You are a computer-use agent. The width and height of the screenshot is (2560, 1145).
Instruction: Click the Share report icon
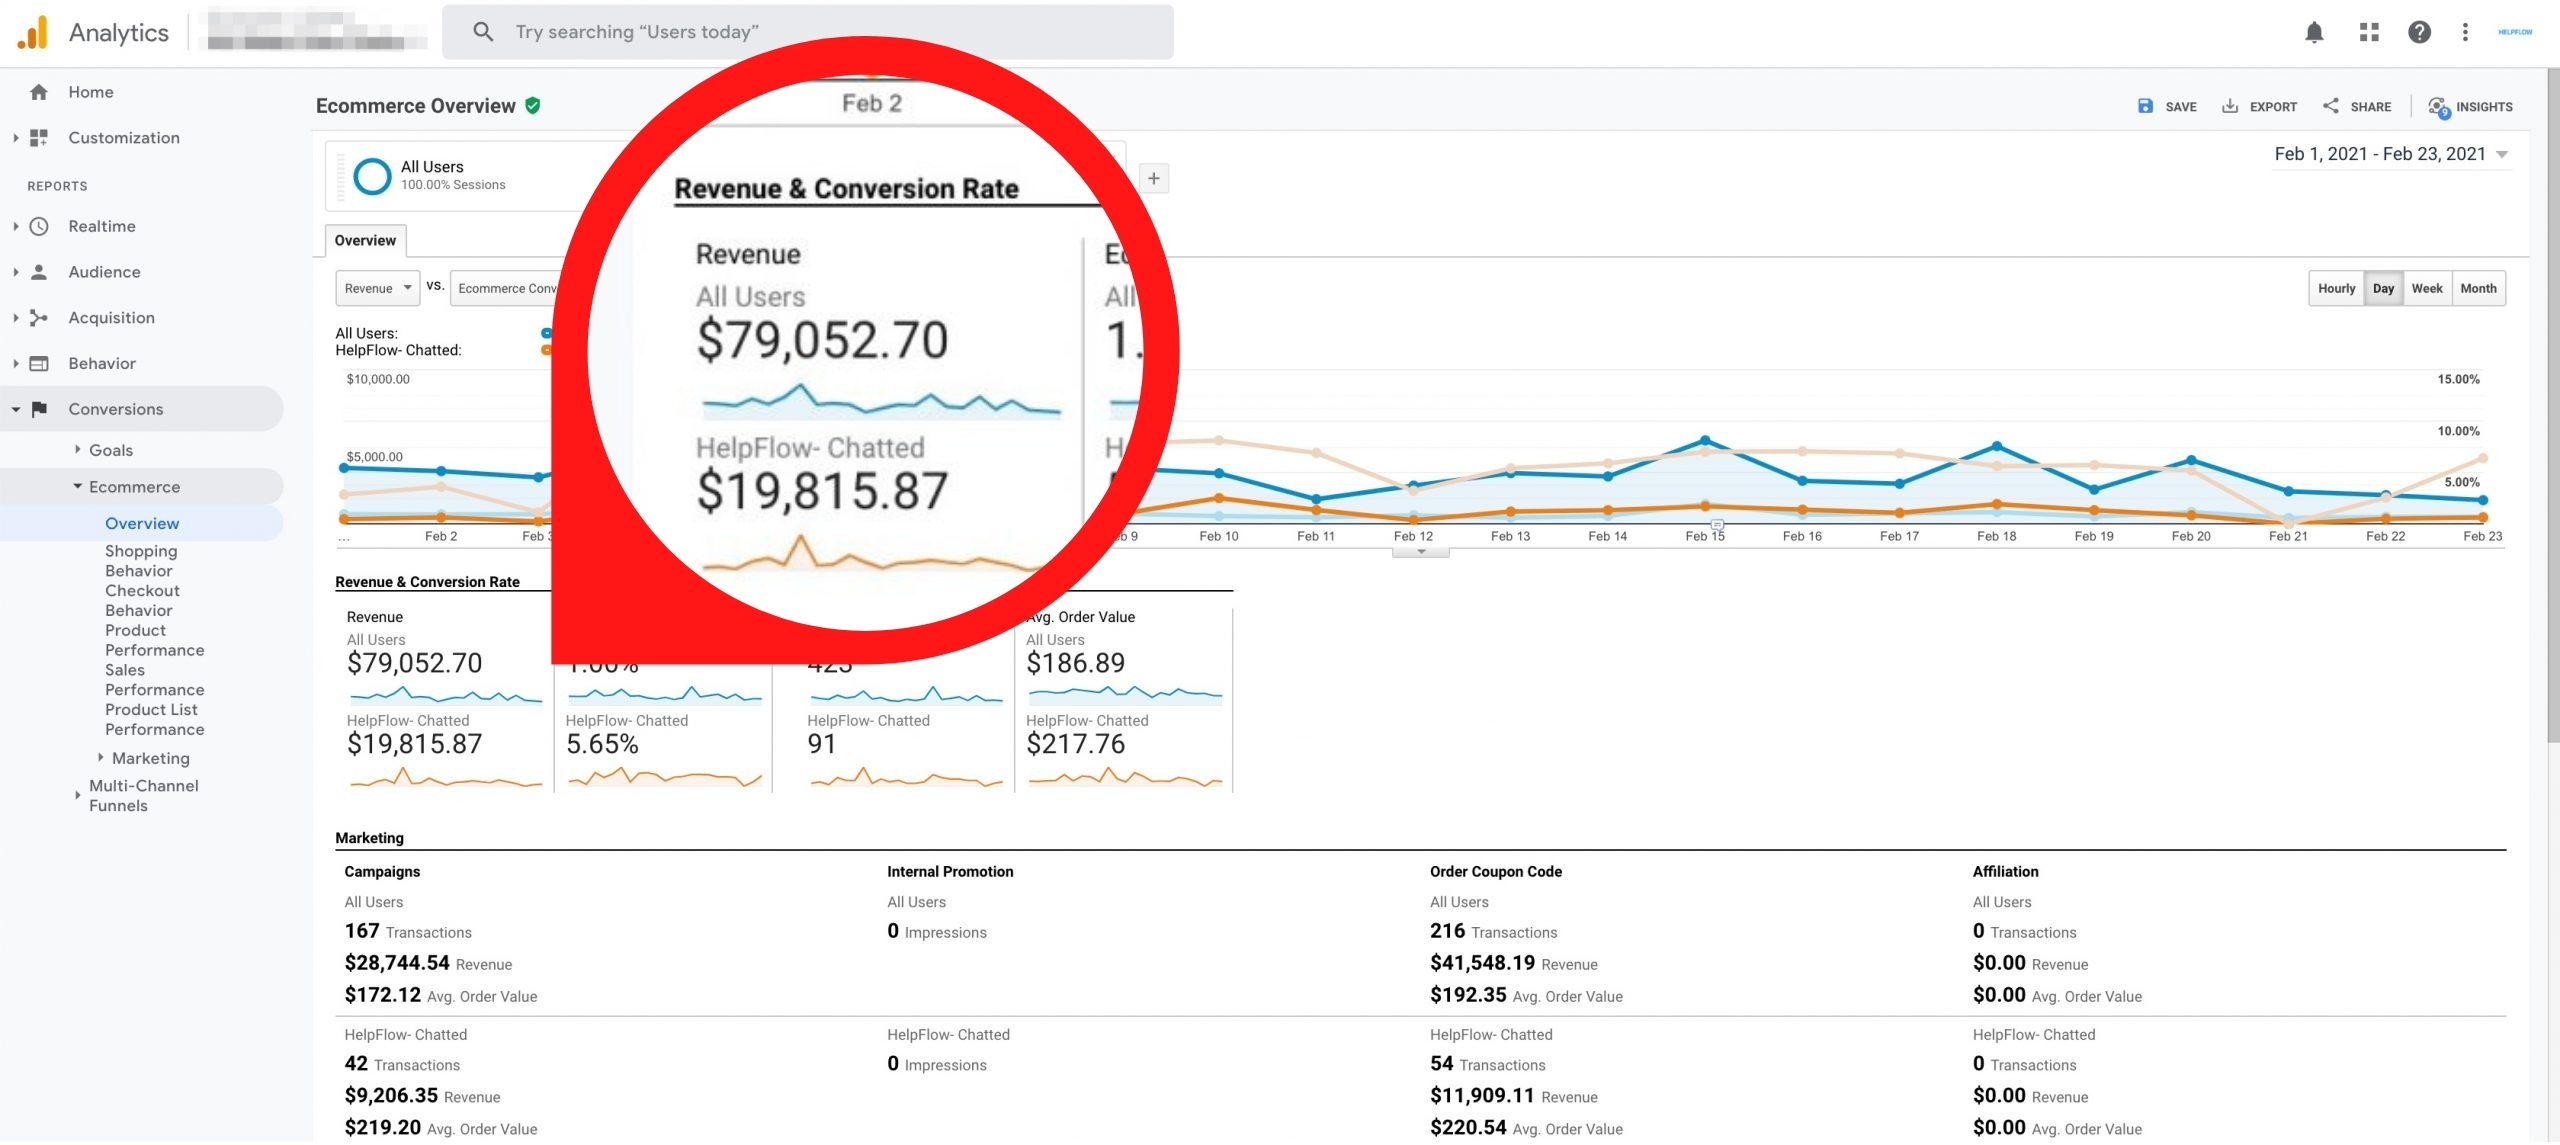(x=2331, y=106)
